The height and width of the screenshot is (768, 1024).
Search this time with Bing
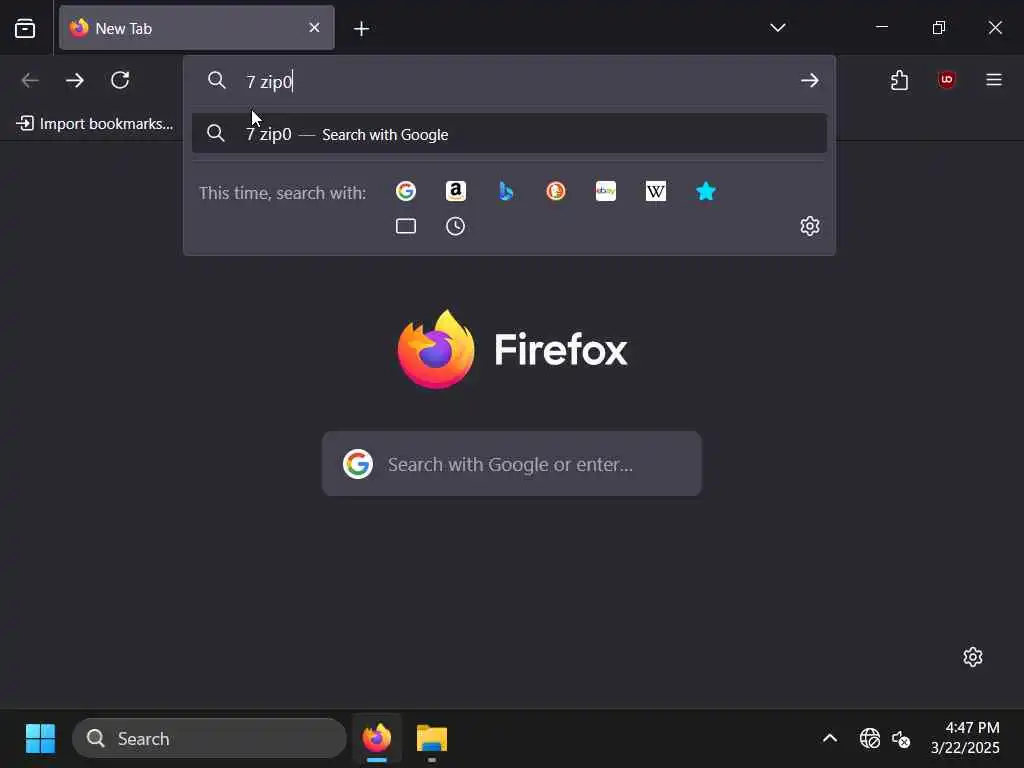pos(505,191)
